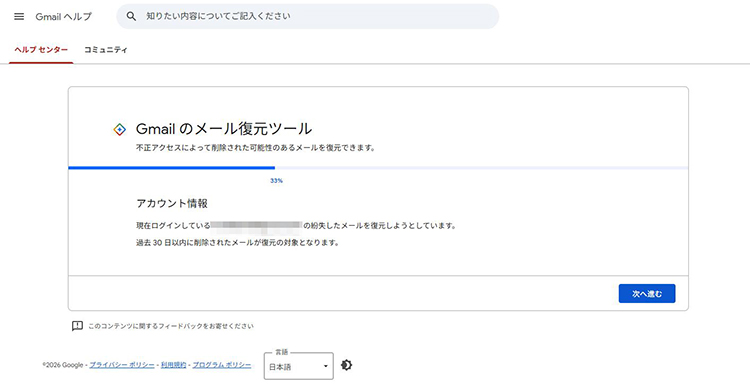Click the blue progress bar at 33%
The height and width of the screenshot is (387, 750).
coord(172,168)
